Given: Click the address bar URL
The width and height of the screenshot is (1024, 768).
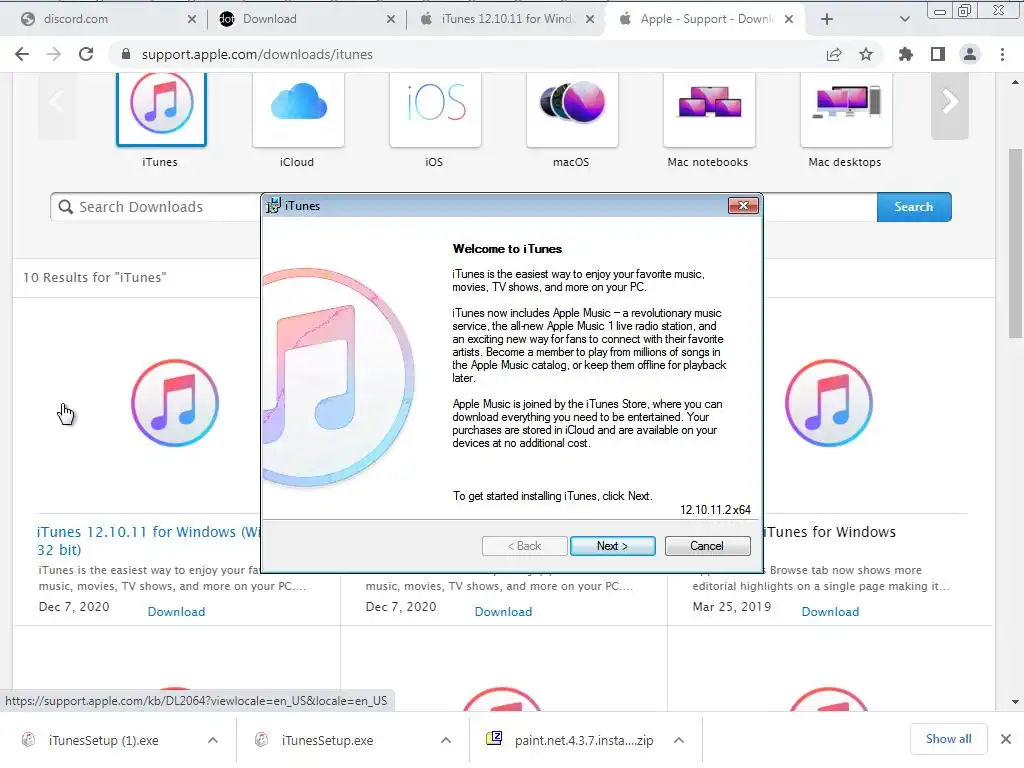Looking at the screenshot, I should (x=257, y=54).
